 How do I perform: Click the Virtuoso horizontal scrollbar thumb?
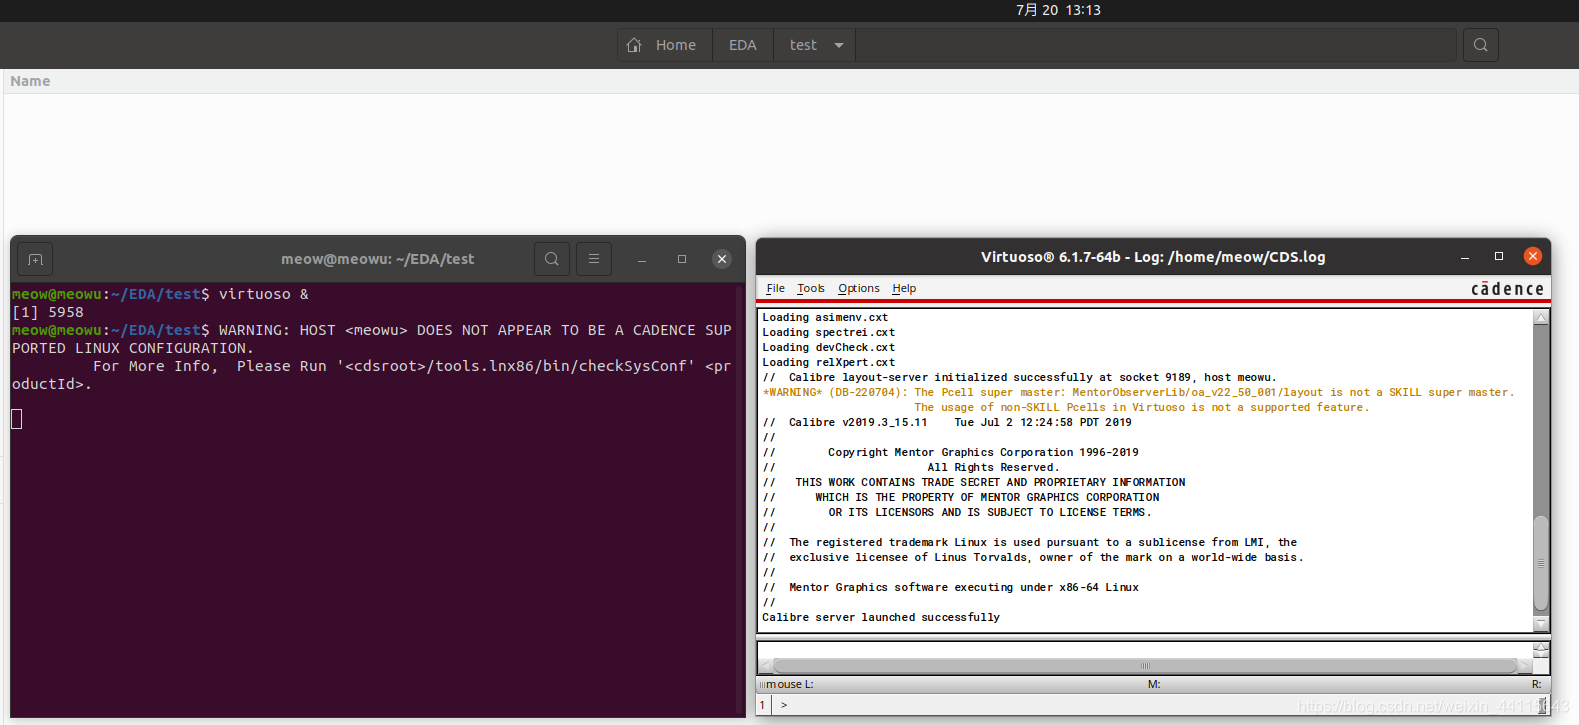[x=1145, y=666]
